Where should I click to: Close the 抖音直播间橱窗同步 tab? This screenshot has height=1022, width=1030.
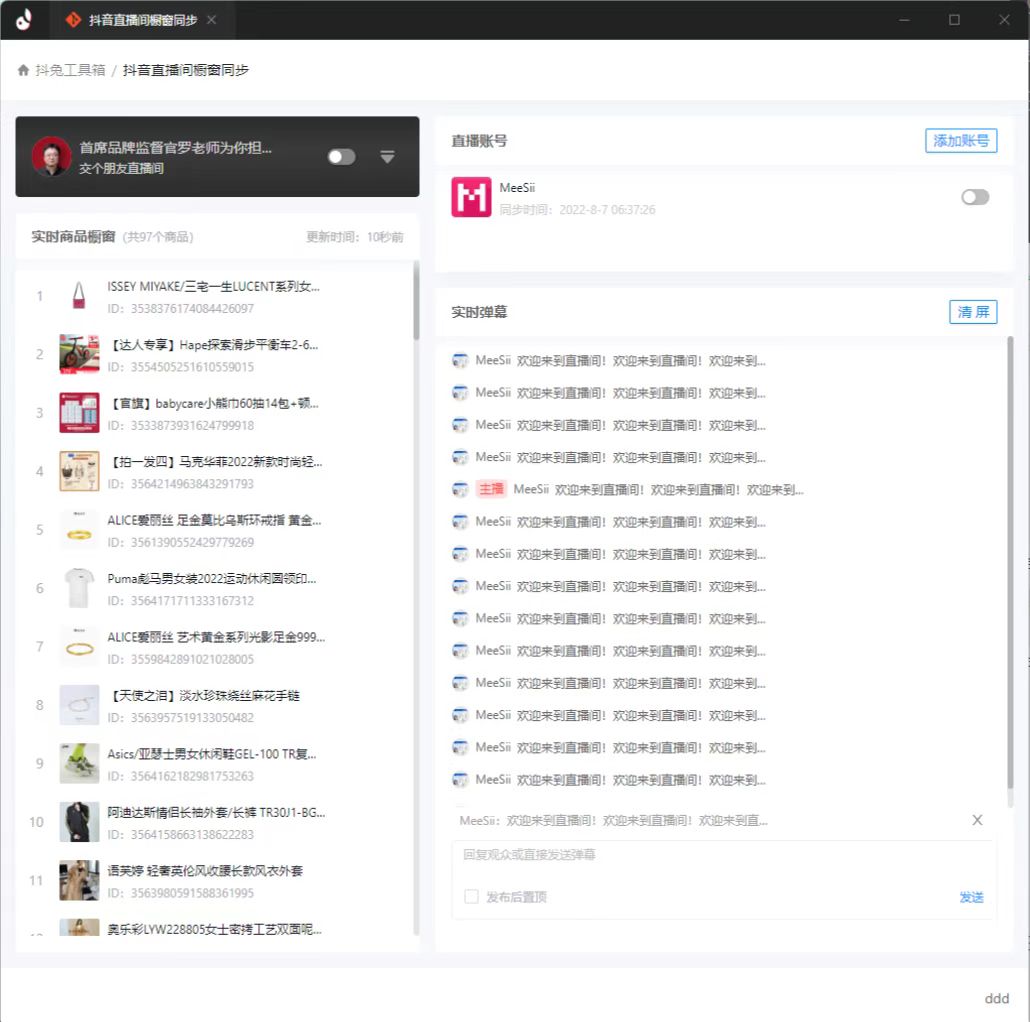tap(212, 20)
